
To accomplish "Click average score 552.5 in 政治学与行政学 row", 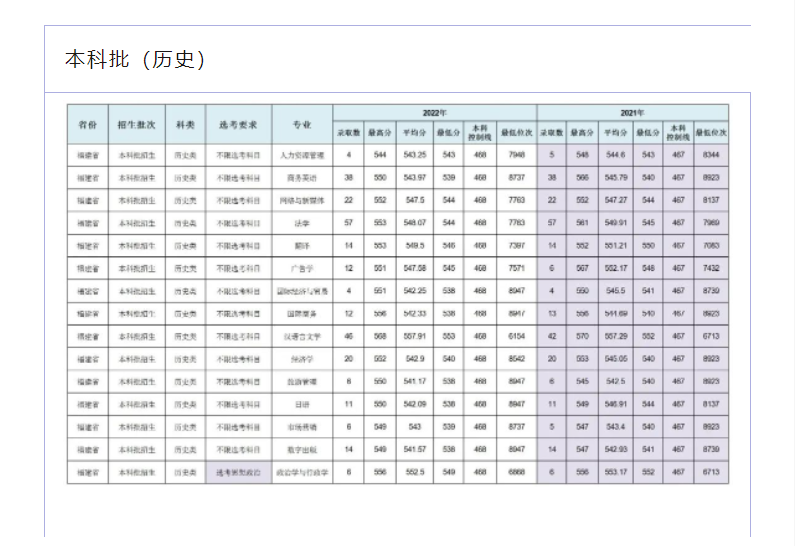I will pos(415,472).
